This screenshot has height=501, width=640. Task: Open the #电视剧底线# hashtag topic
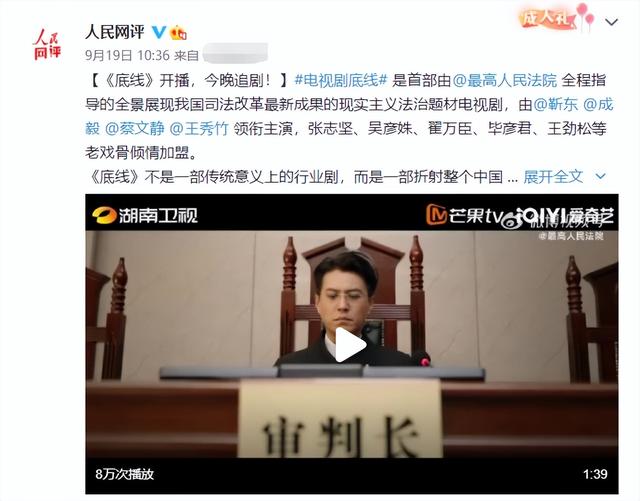click(x=341, y=80)
